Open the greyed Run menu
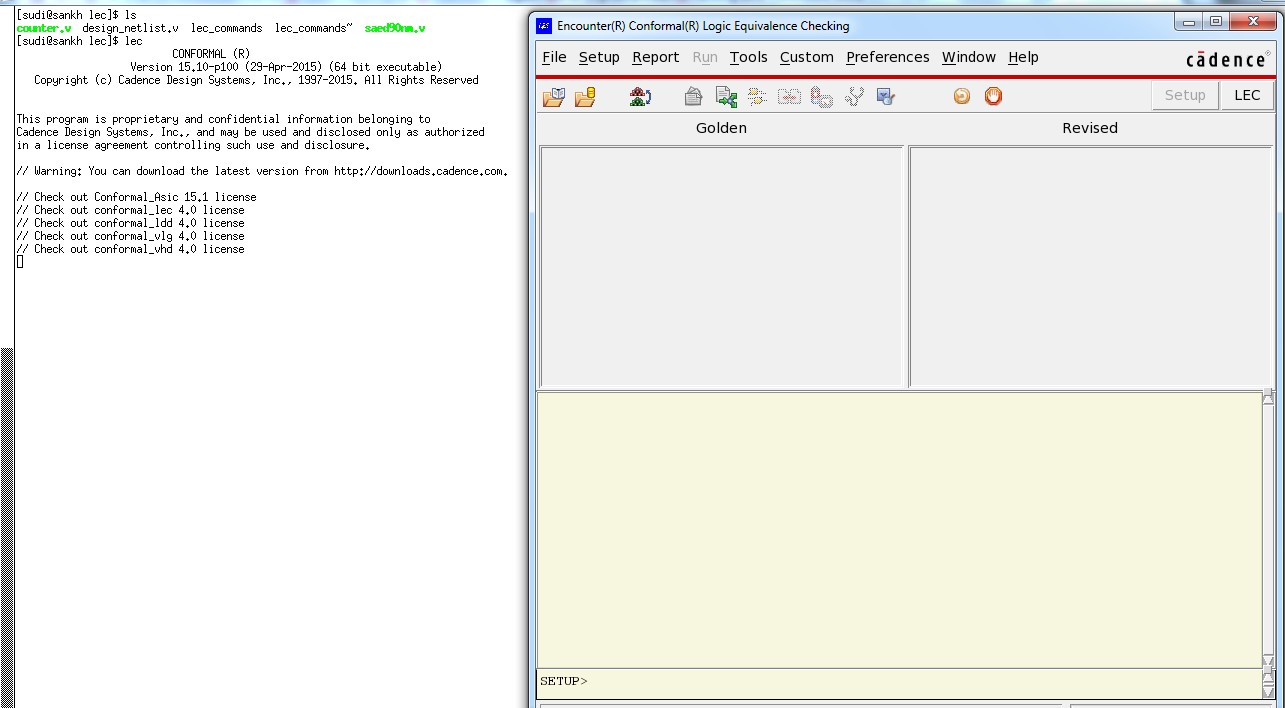Screen dimensions: 1285x708 tap(705, 57)
